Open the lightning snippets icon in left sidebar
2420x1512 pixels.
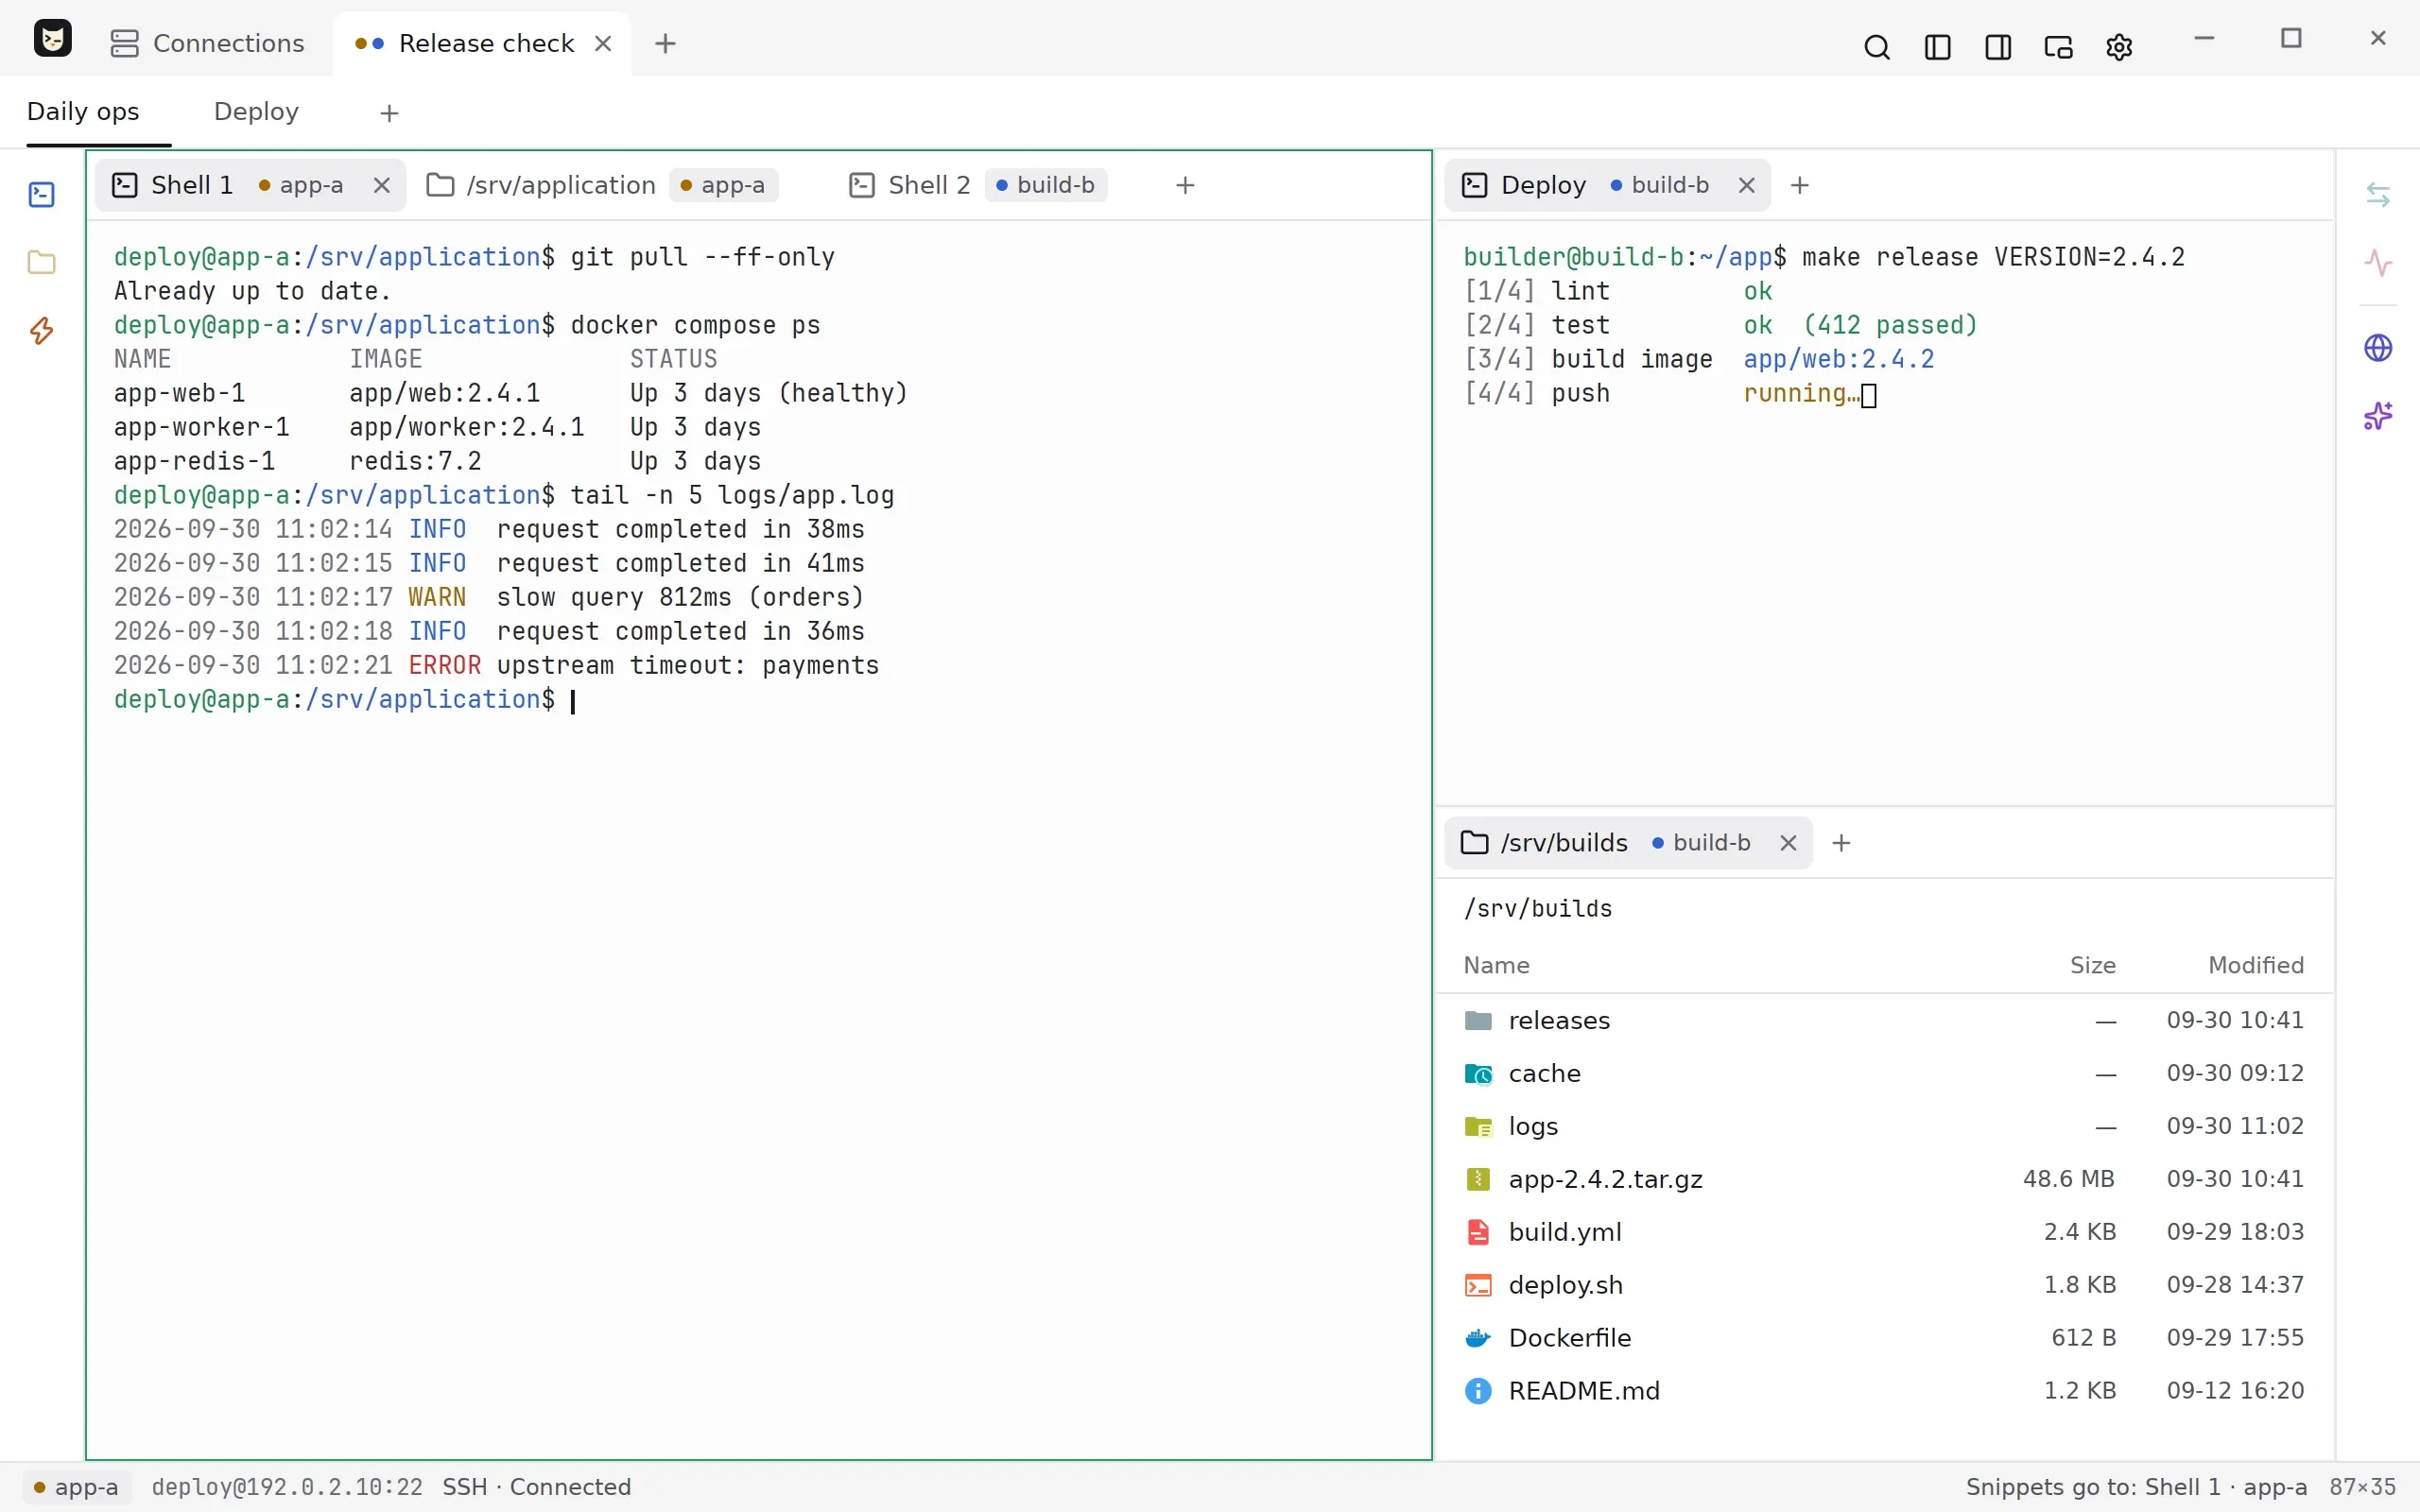(x=42, y=331)
